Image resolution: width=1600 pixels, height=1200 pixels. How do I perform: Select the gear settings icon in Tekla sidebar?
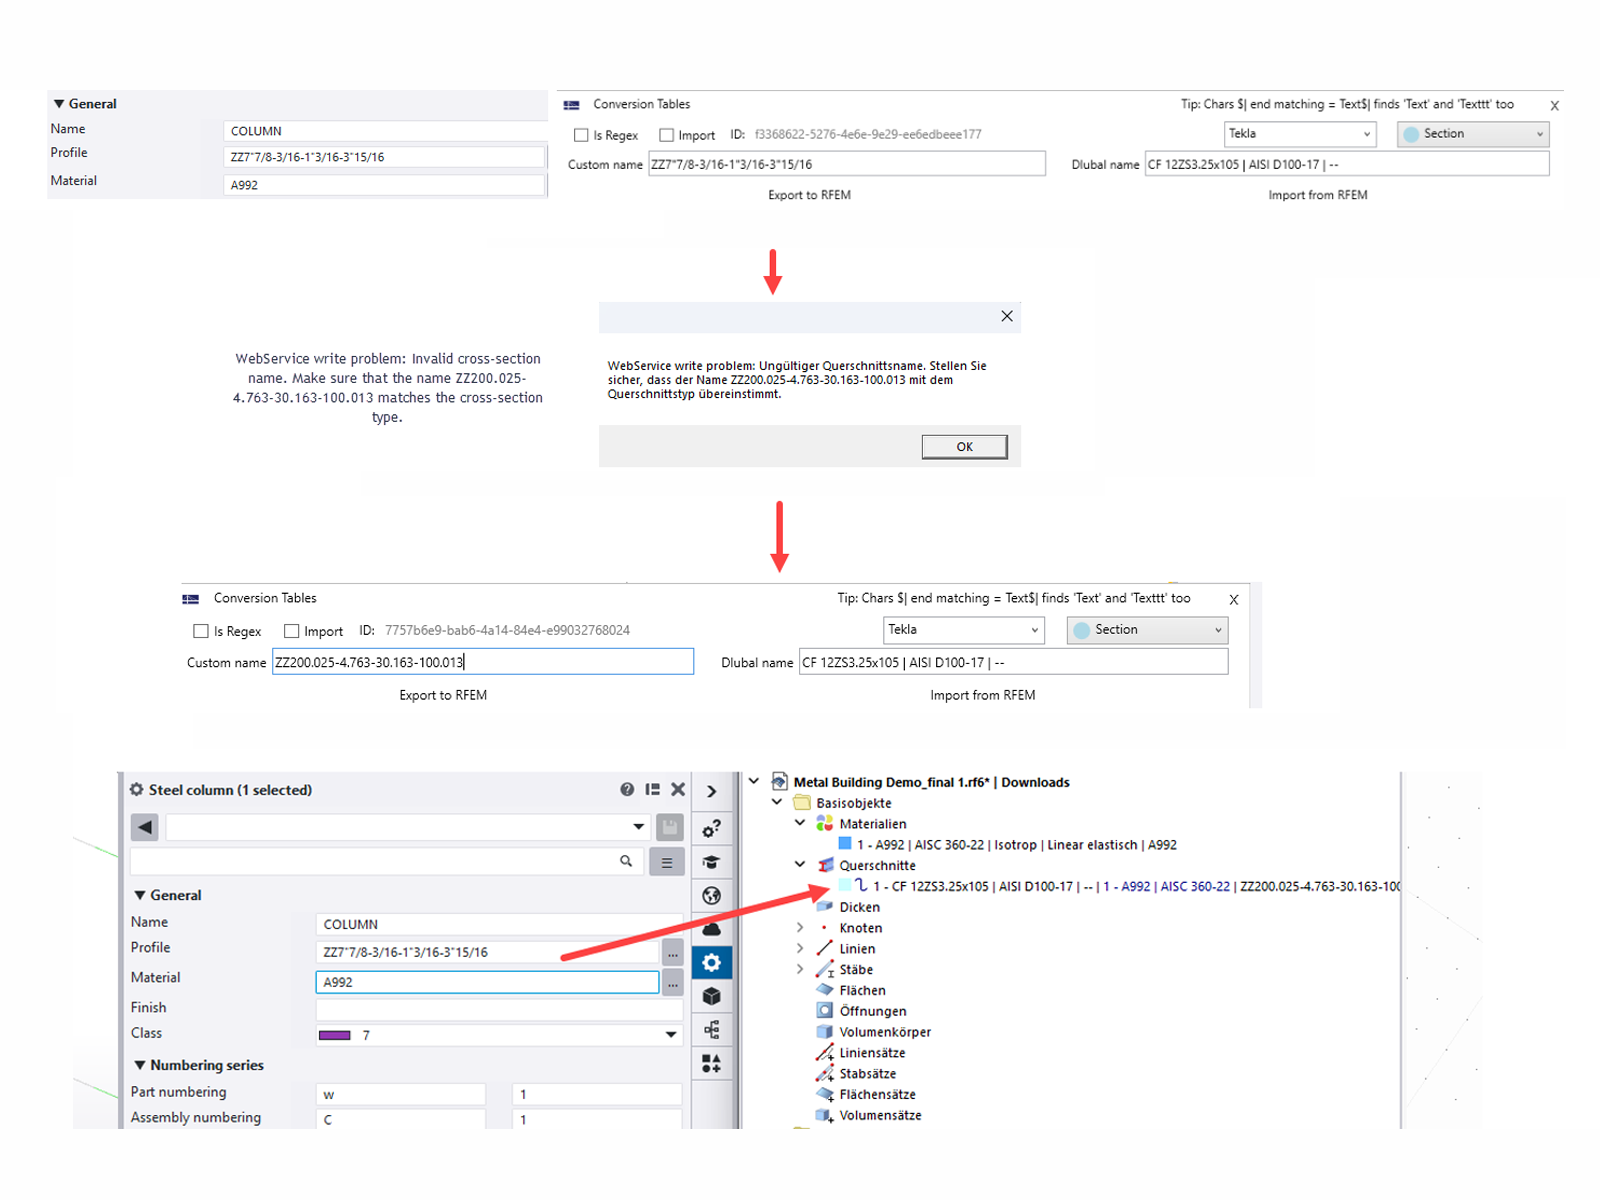point(712,962)
